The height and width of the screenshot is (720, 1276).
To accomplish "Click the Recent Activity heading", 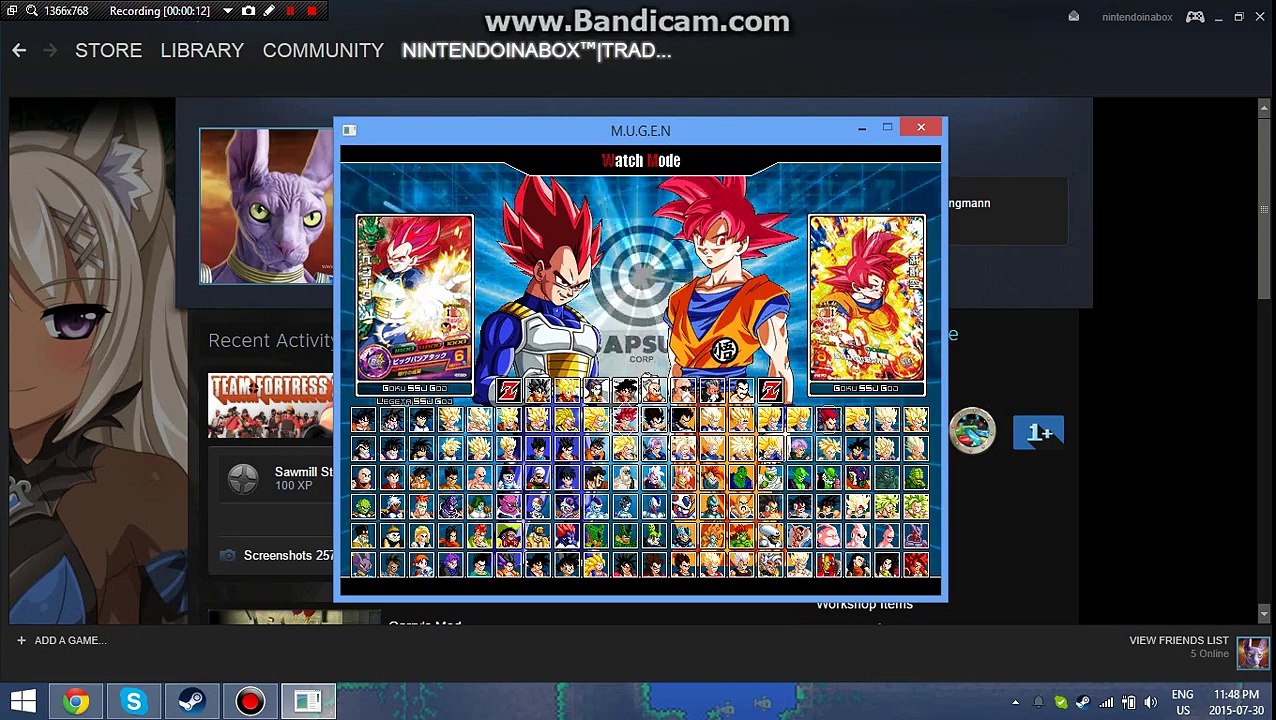I will tap(272, 341).
